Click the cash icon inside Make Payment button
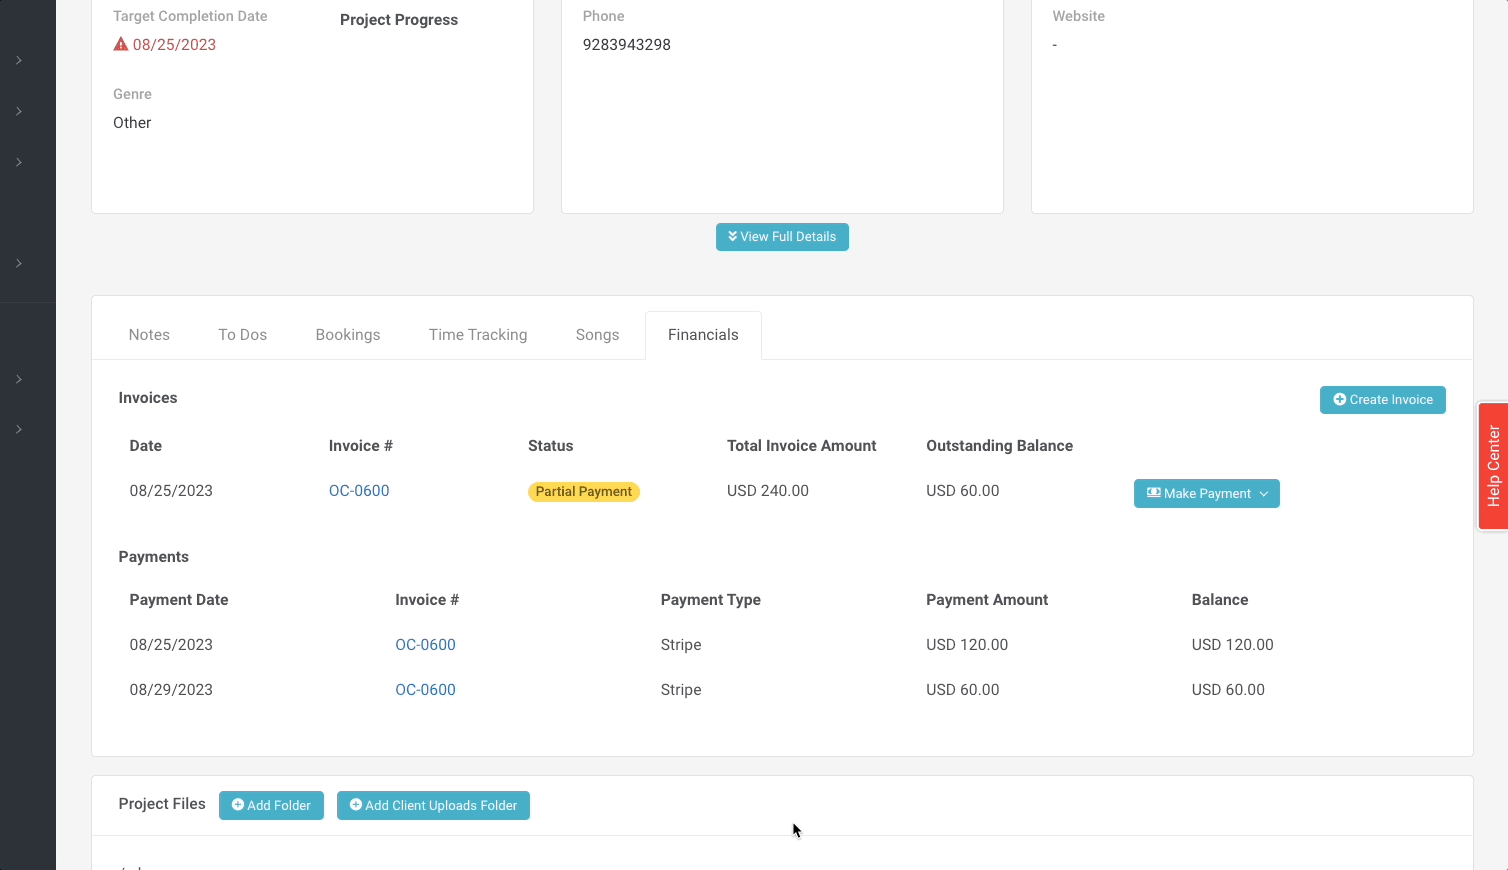 [x=1153, y=493]
